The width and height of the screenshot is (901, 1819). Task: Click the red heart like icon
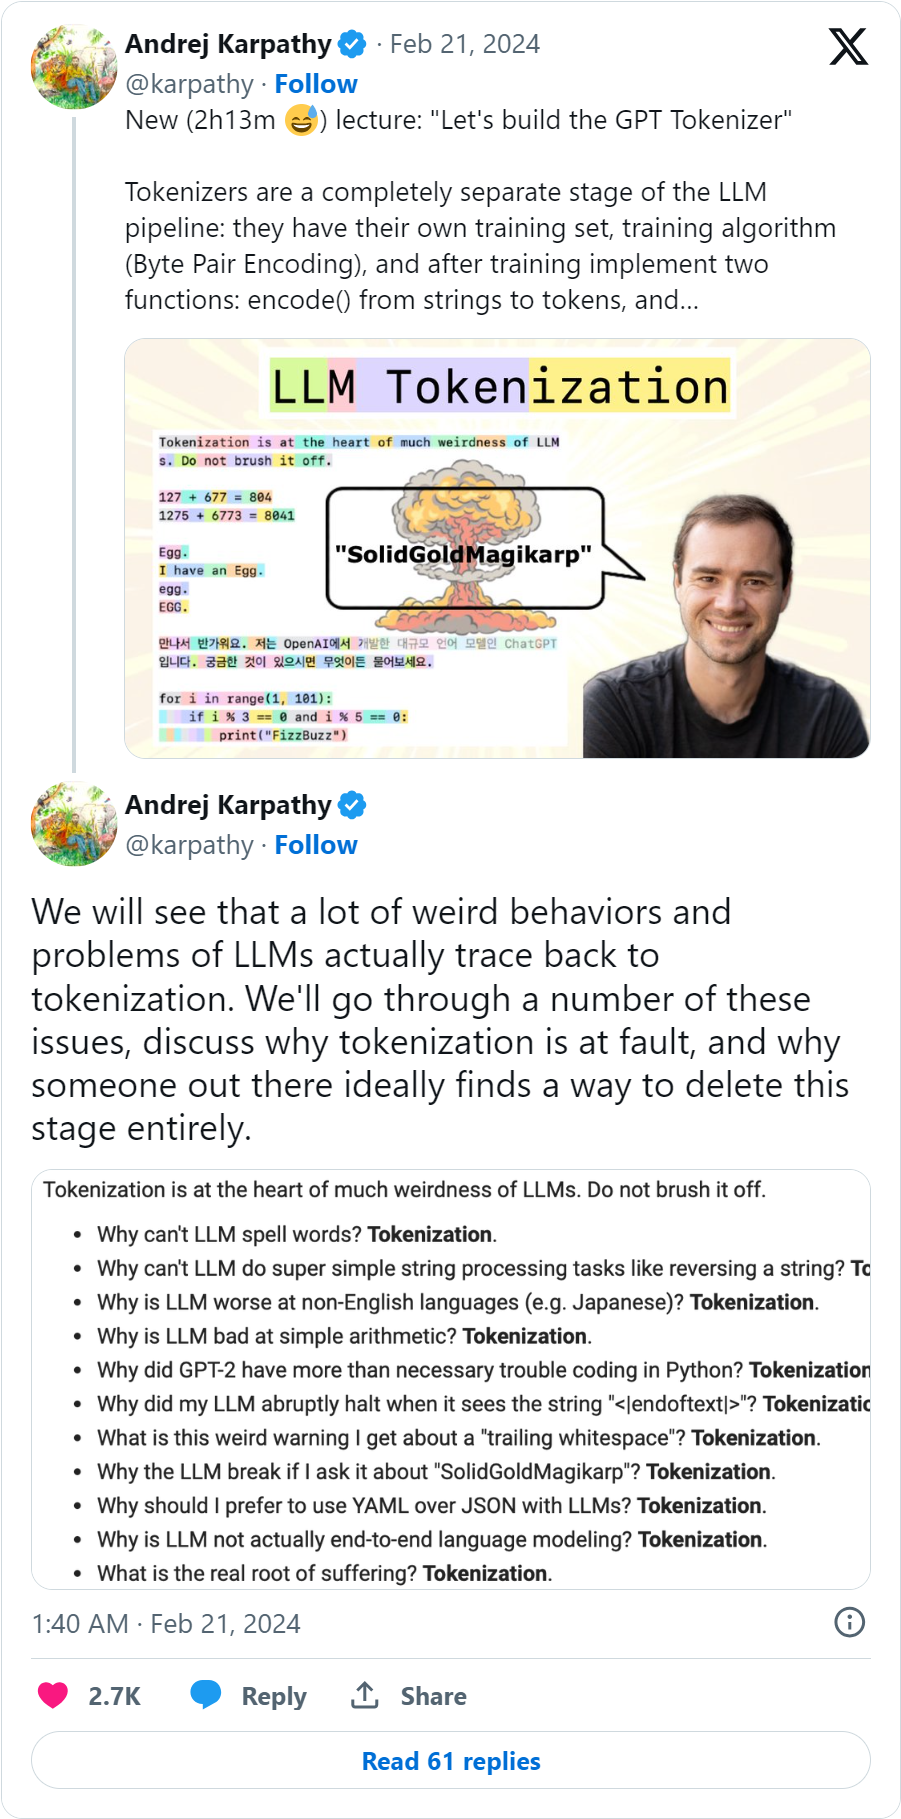[53, 1695]
